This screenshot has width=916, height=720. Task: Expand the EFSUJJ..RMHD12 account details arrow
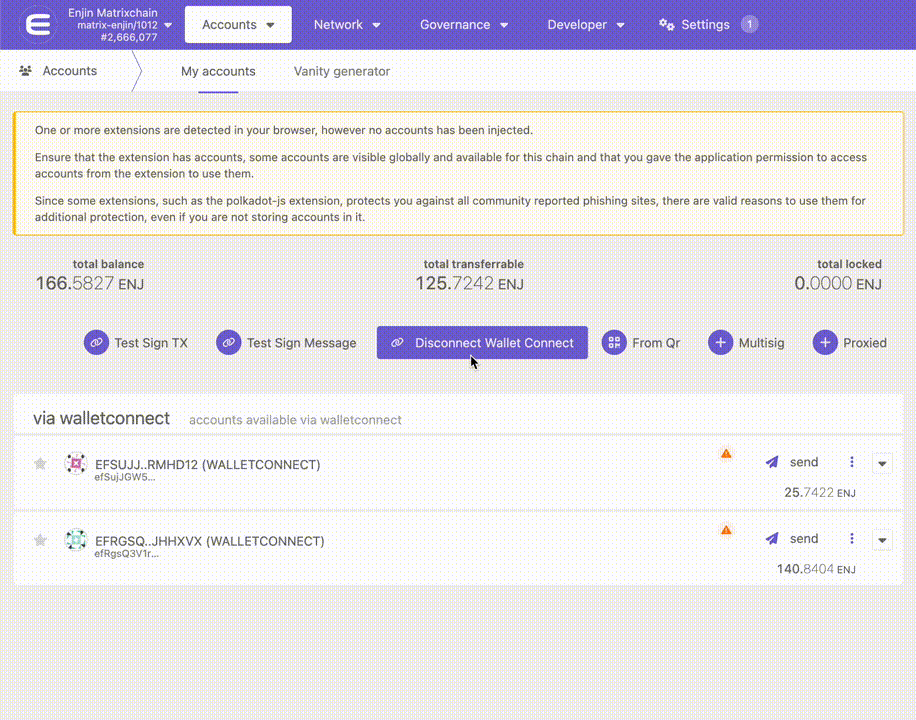tap(882, 463)
